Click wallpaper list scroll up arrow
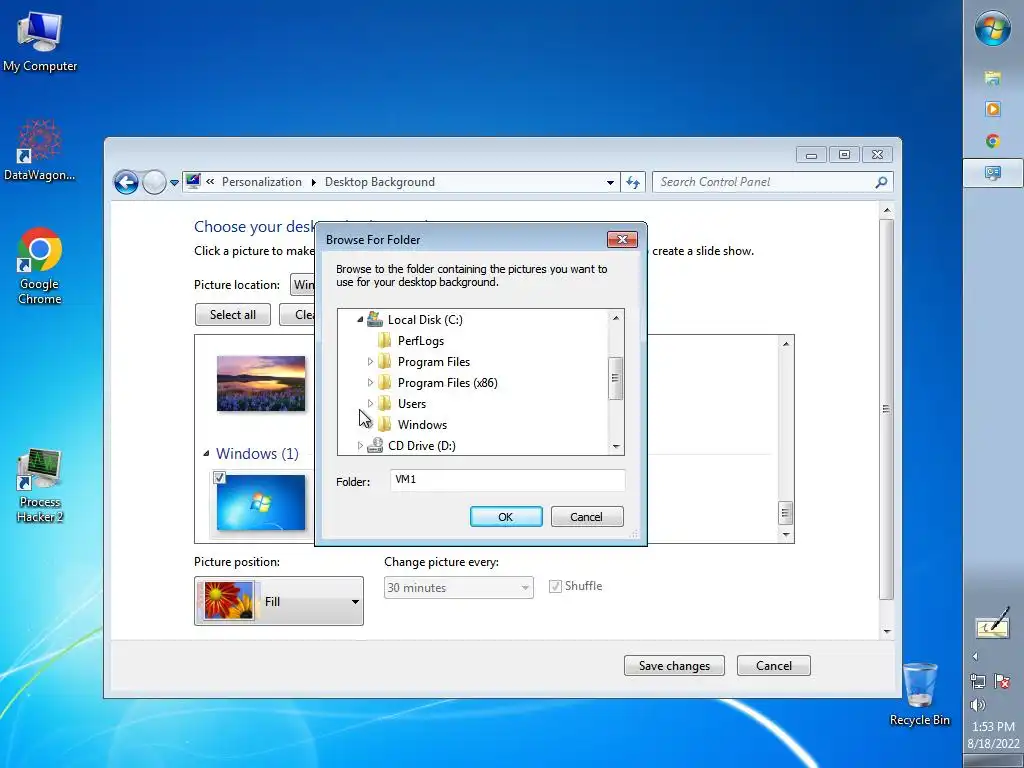Image resolution: width=1024 pixels, height=768 pixels. (x=786, y=344)
